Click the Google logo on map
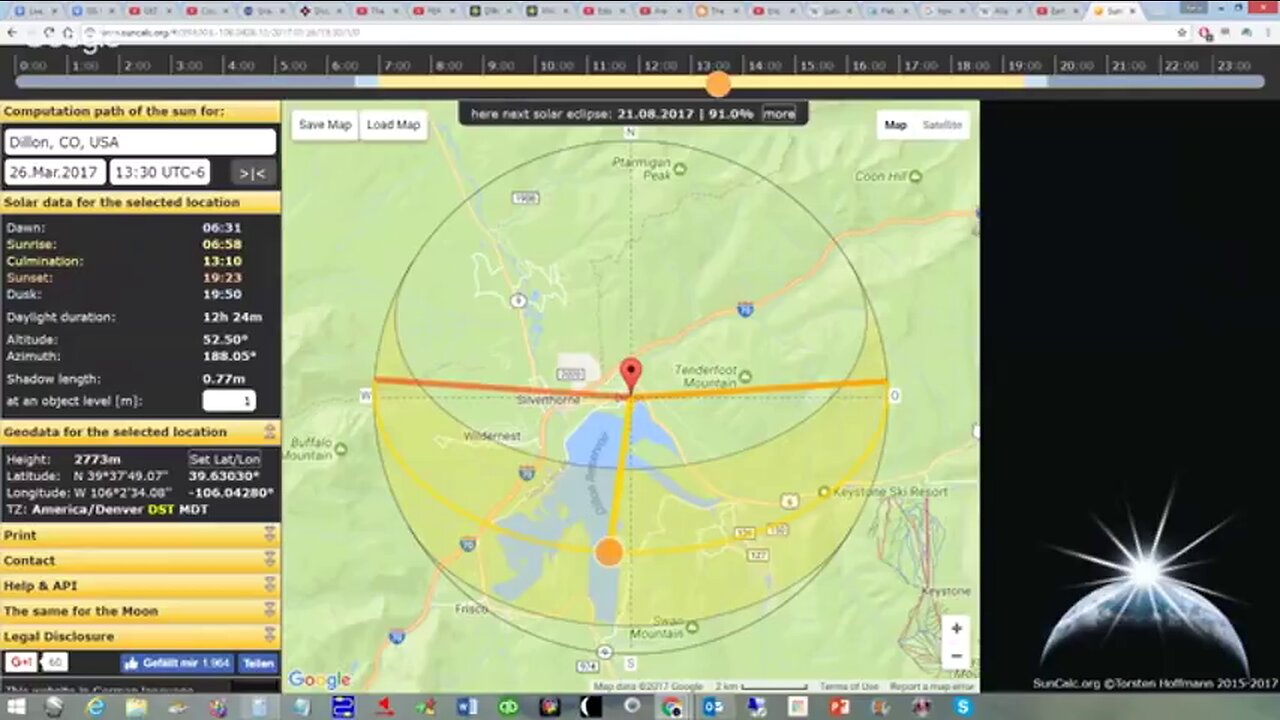The width and height of the screenshot is (1280, 720). [x=319, y=680]
